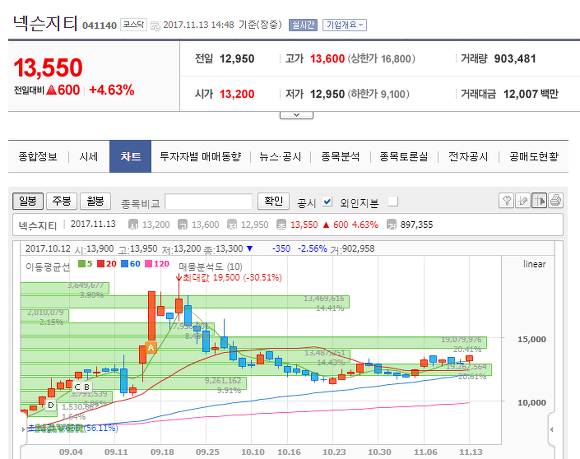This screenshot has width=580, height=459.
Task: Click the 거래대금 12,007 백만 value
Action: [531, 94]
